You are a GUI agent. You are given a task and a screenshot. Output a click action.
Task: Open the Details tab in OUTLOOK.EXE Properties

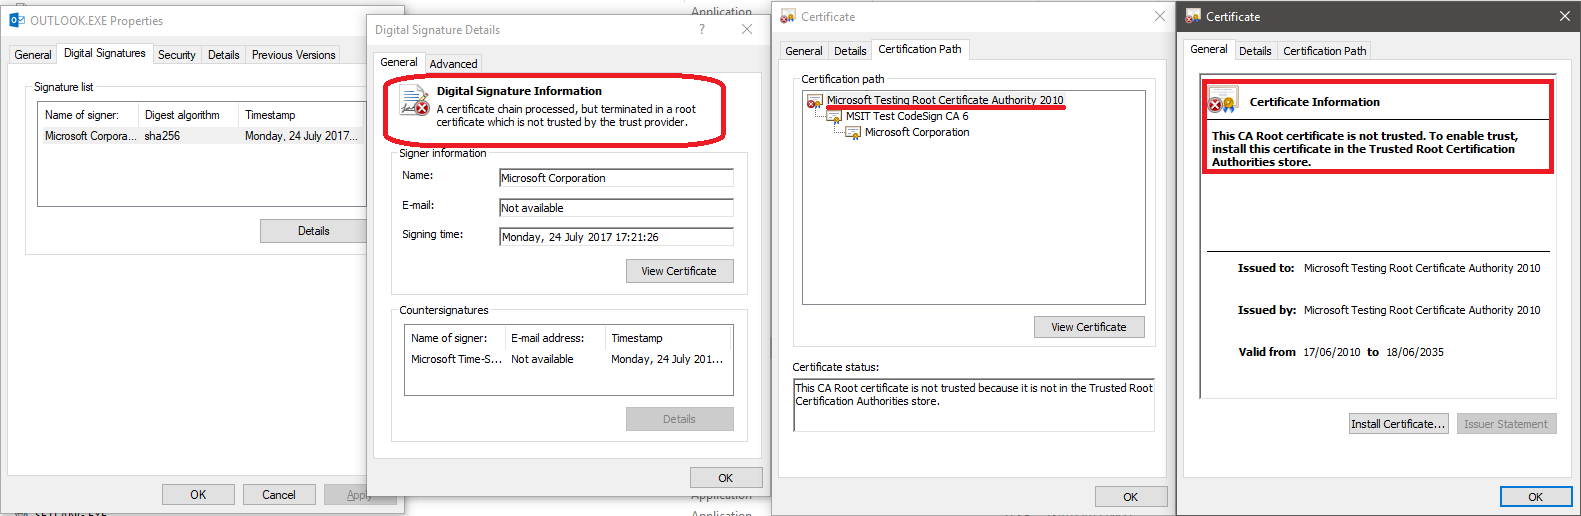pyautogui.click(x=224, y=55)
